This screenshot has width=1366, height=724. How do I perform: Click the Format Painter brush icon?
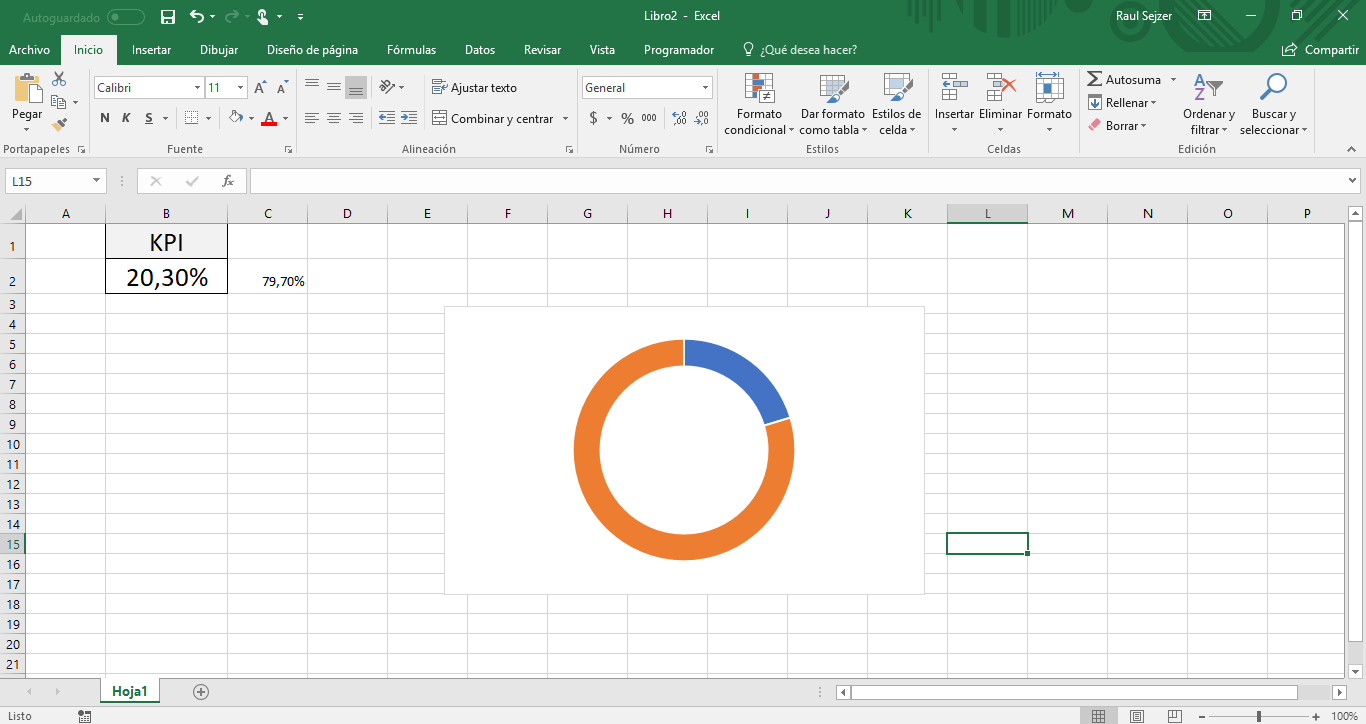[59, 125]
